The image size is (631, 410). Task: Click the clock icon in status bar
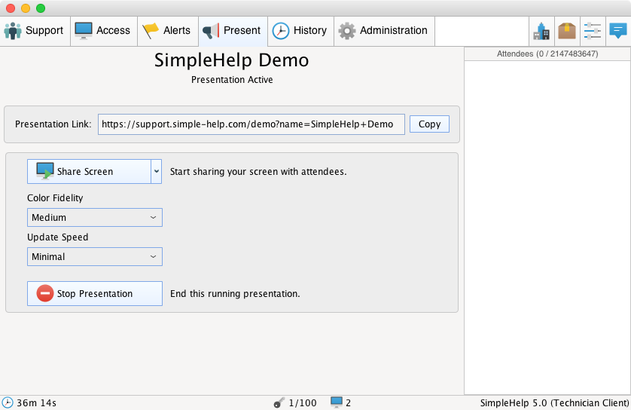point(7,403)
